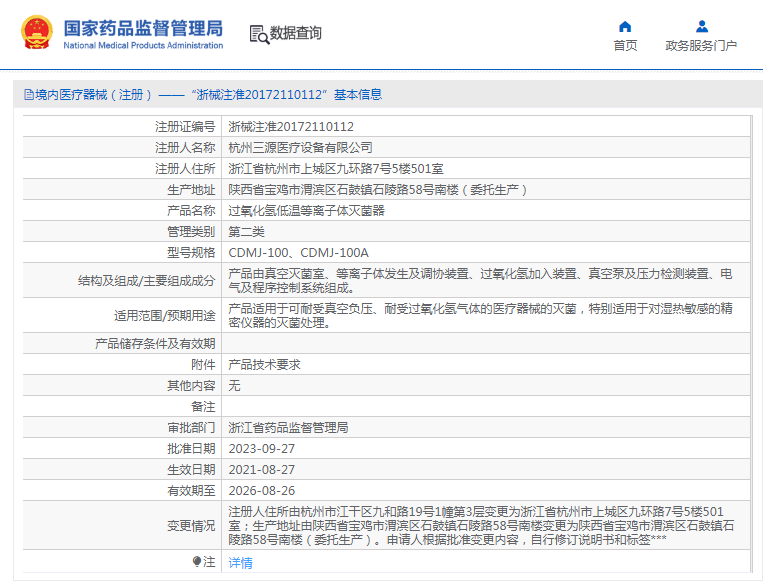Select address 浙江省杭州市上城区九环路7号5楼501室

click(x=336, y=168)
